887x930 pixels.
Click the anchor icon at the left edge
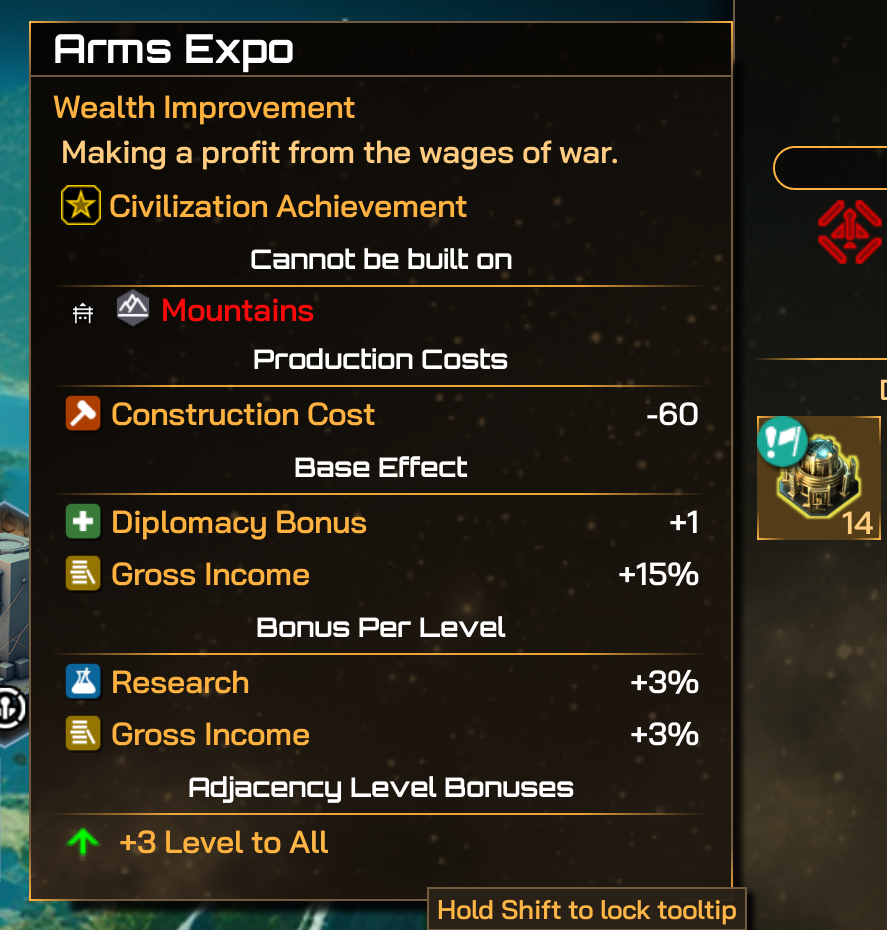[x=10, y=708]
